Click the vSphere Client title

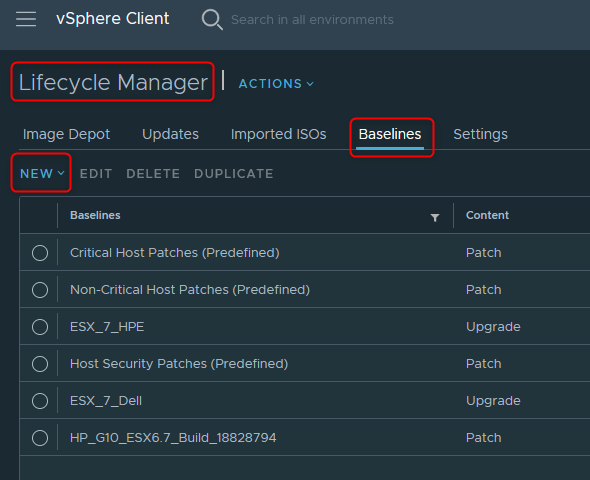(113, 19)
